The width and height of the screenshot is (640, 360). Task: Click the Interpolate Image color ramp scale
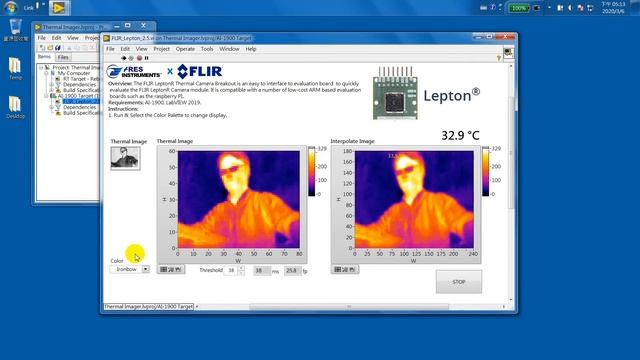pyautogui.click(x=486, y=171)
